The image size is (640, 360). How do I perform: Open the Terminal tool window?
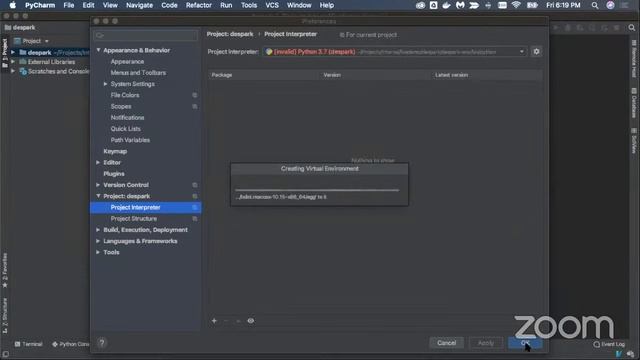[x=29, y=344]
